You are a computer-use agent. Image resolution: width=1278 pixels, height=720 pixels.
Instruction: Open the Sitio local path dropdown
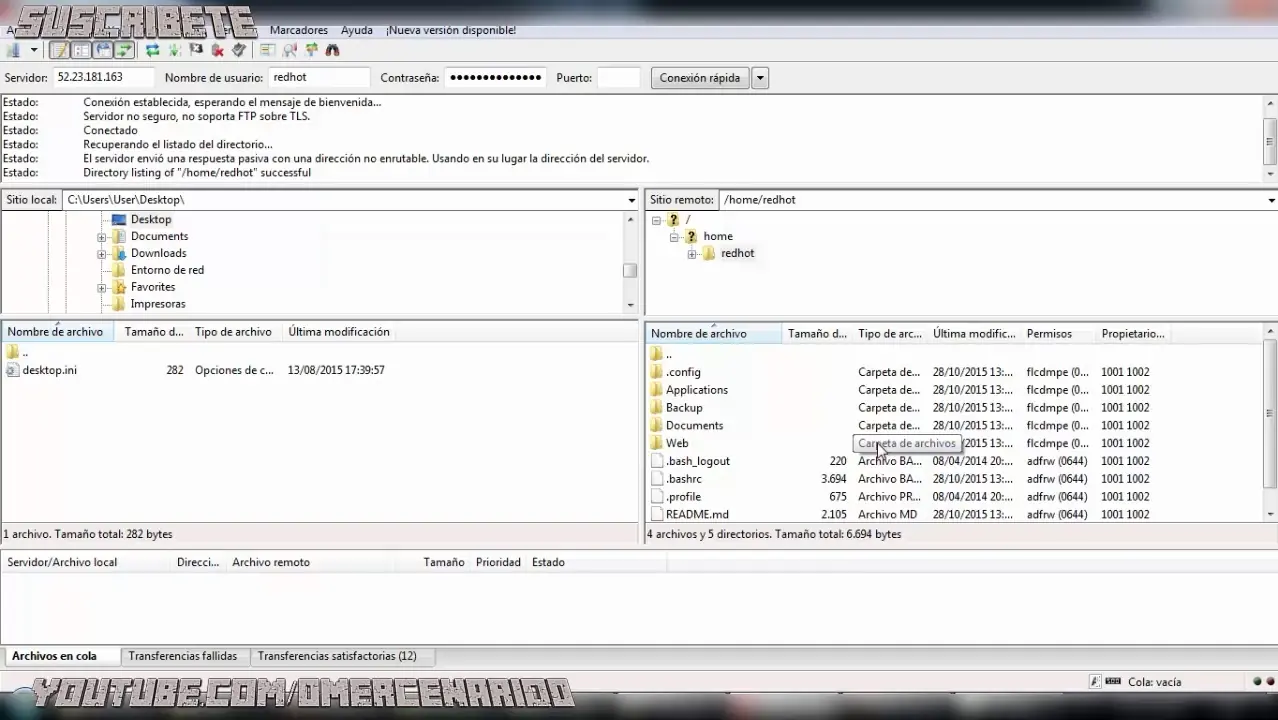(630, 199)
